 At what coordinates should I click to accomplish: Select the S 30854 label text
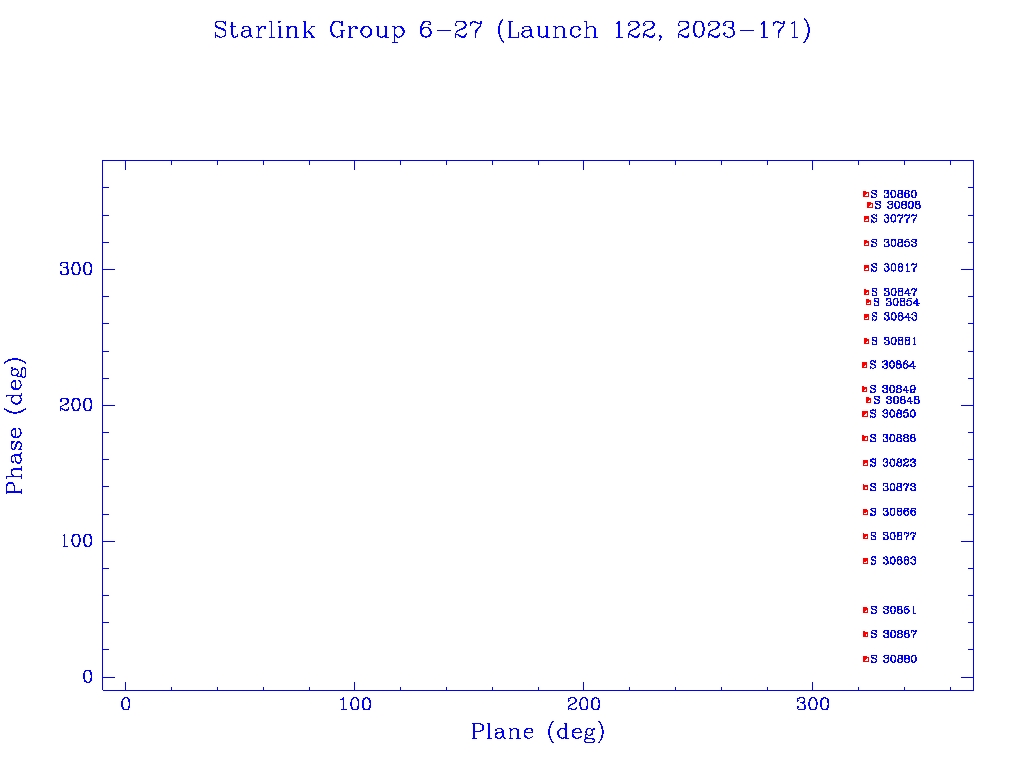point(896,302)
